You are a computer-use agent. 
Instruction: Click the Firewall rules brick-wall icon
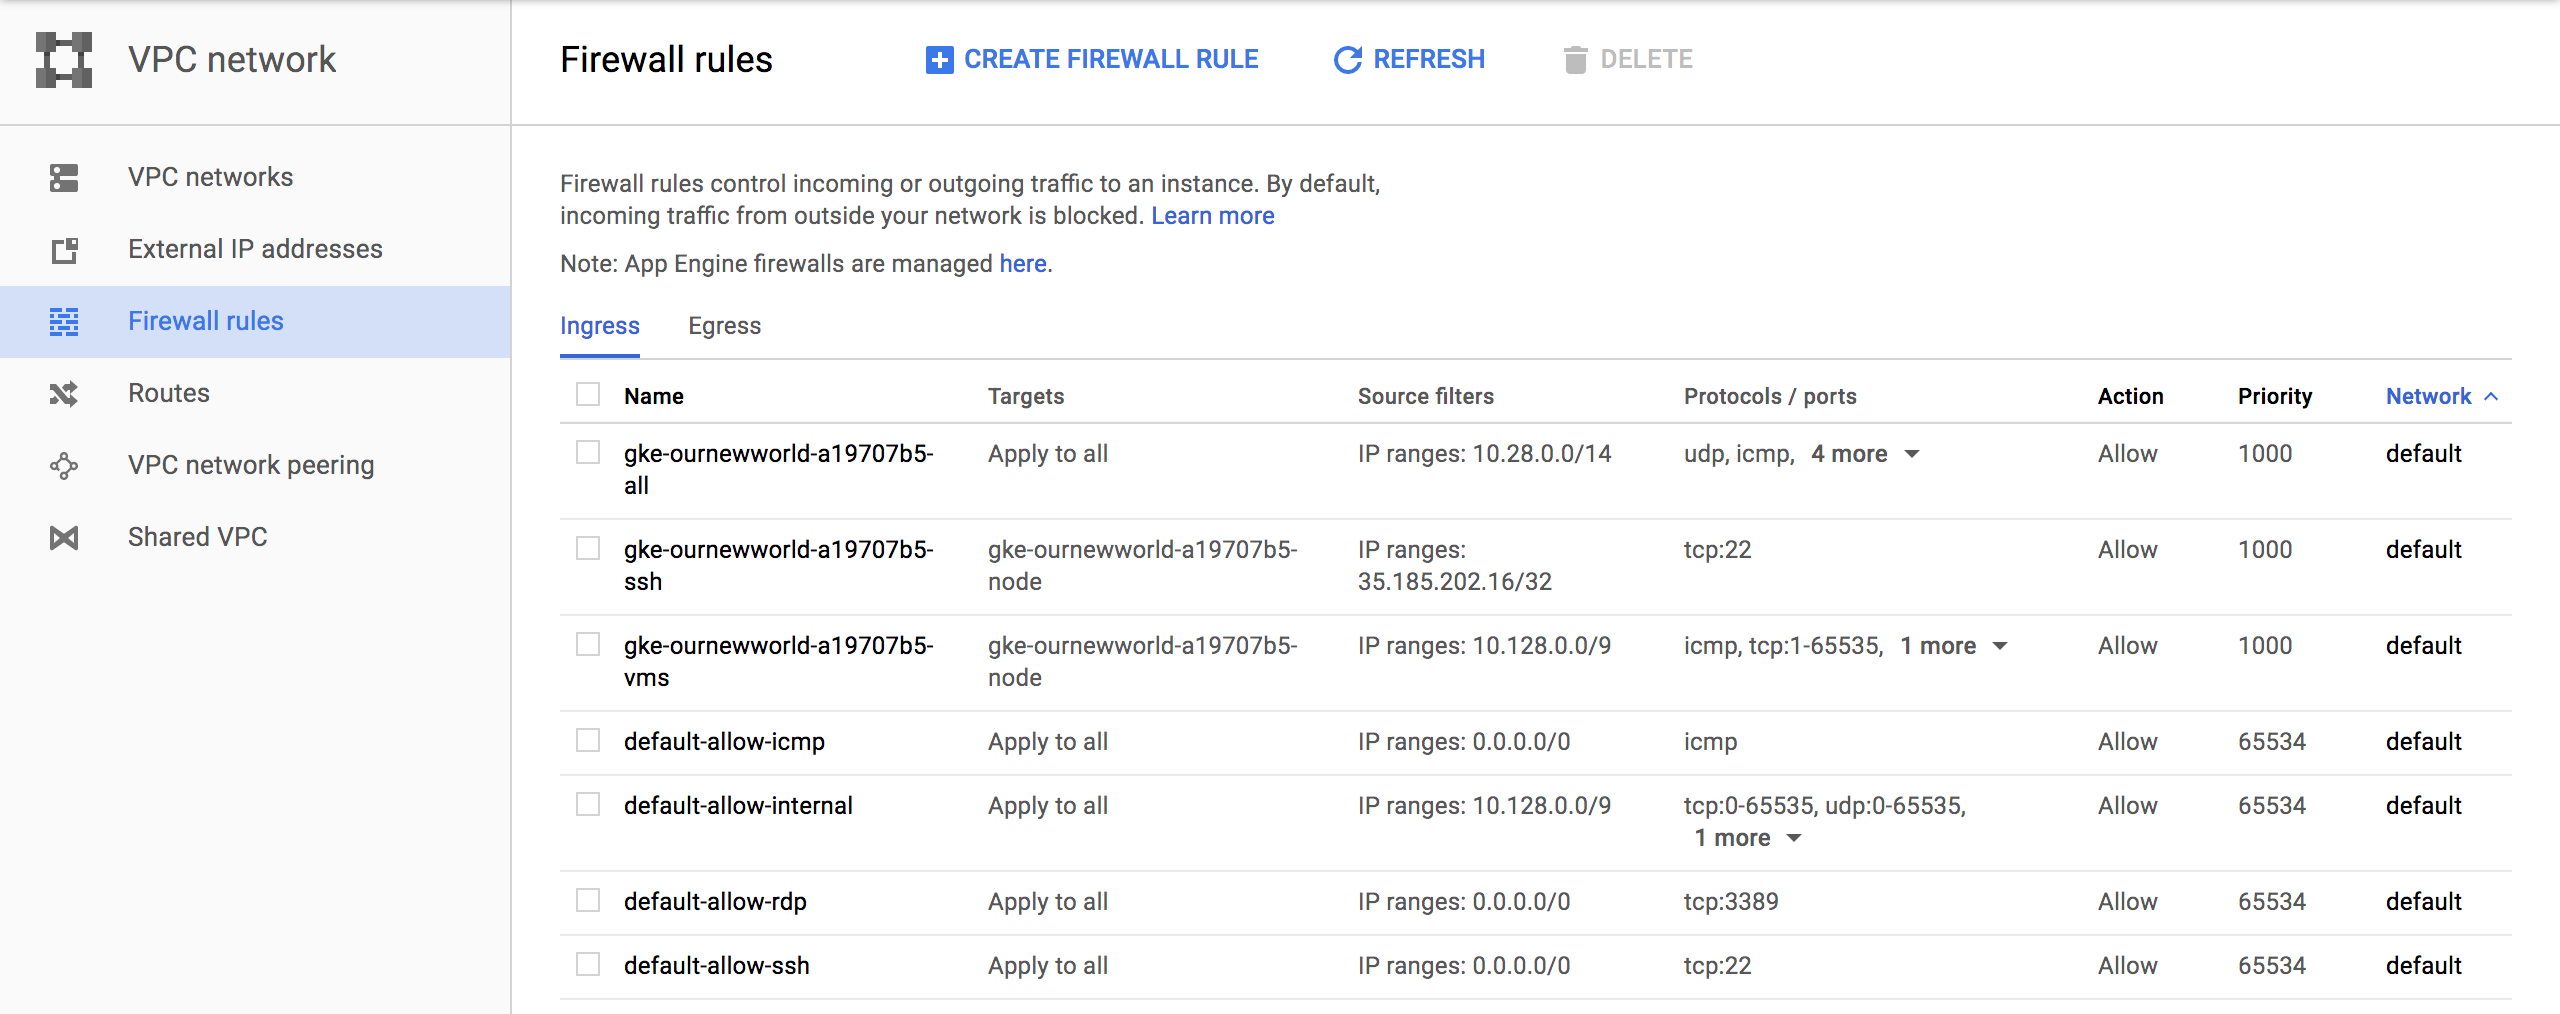64,322
